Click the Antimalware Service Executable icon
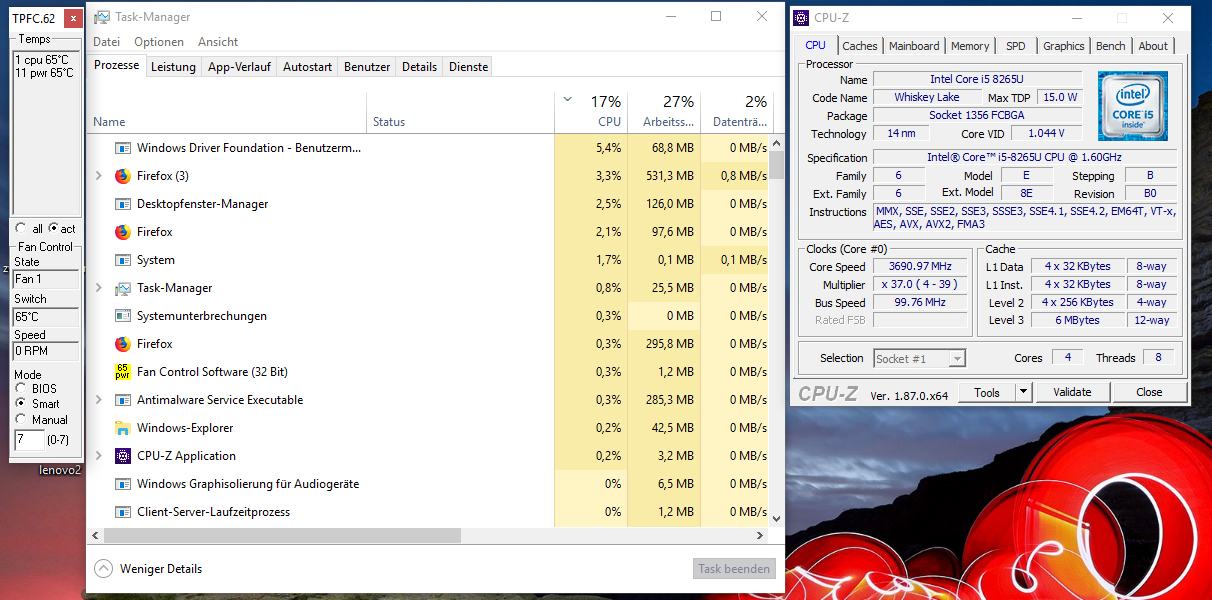 pyautogui.click(x=123, y=400)
